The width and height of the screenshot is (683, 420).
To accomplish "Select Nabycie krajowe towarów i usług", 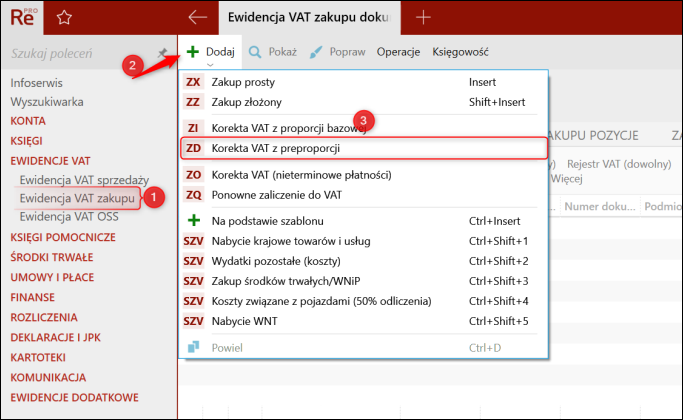I will coord(364,241).
